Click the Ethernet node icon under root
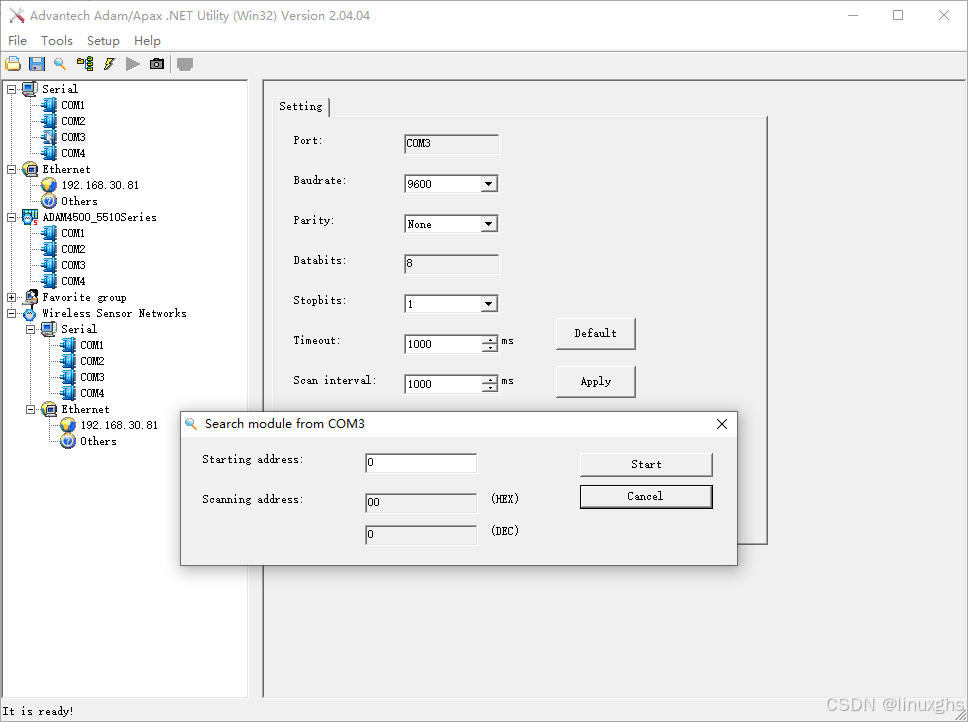The height and width of the screenshot is (722, 968). [x=30, y=169]
